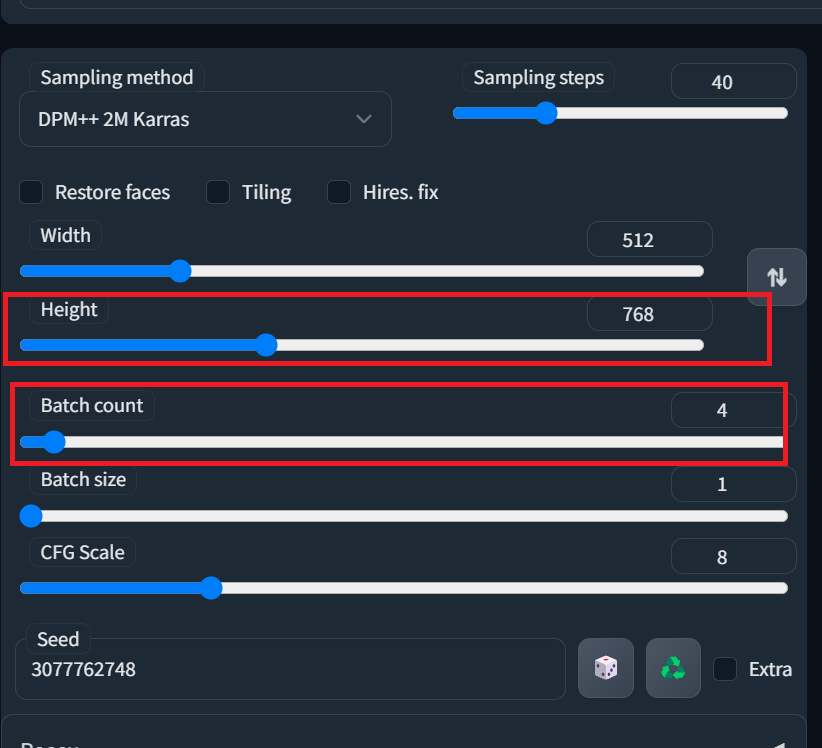The width and height of the screenshot is (822, 748).
Task: Click the green recycle icon to reuse seed
Action: [x=673, y=668]
